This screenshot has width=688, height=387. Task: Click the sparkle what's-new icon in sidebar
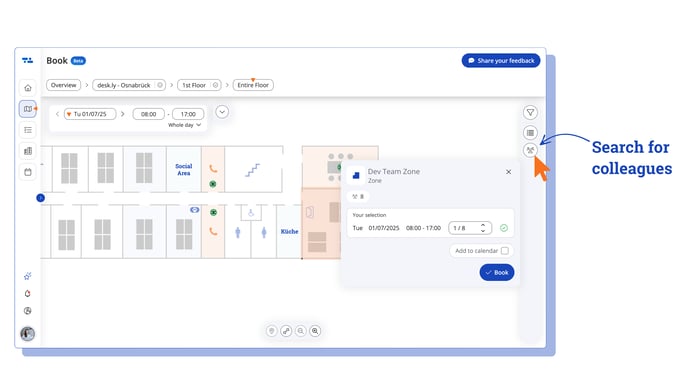click(28, 276)
